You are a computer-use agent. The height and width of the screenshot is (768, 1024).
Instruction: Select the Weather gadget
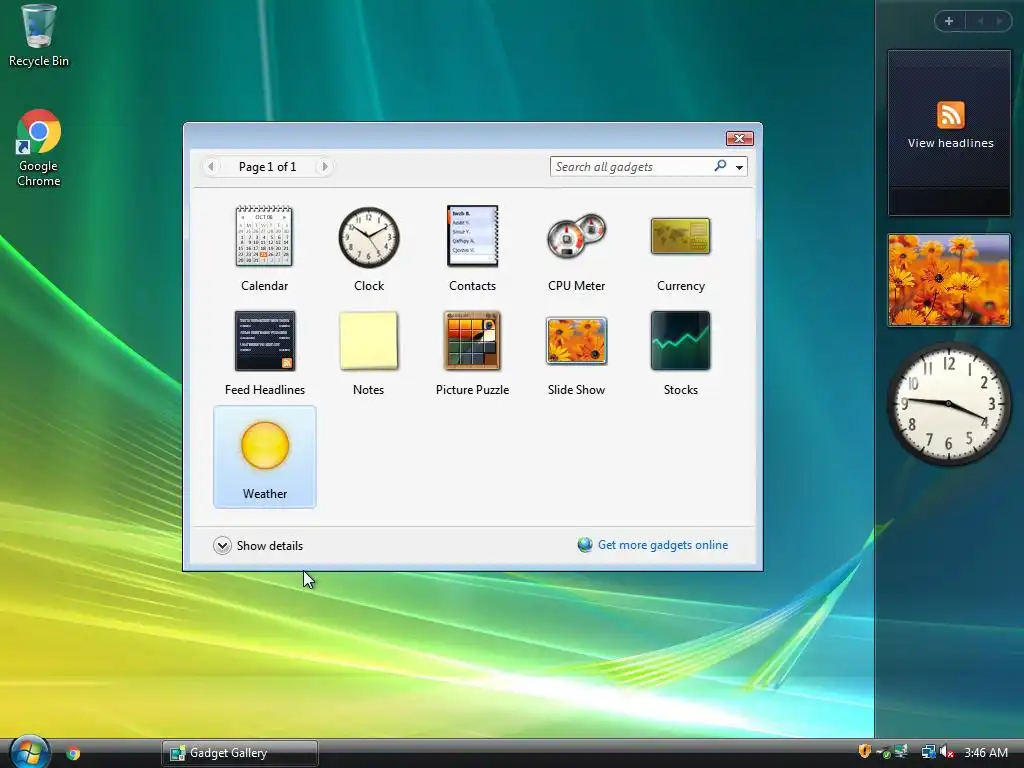pyautogui.click(x=264, y=456)
